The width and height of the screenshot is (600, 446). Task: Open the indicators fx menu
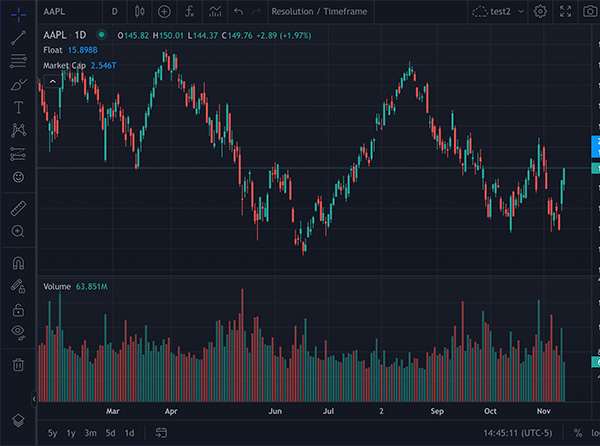pos(190,12)
